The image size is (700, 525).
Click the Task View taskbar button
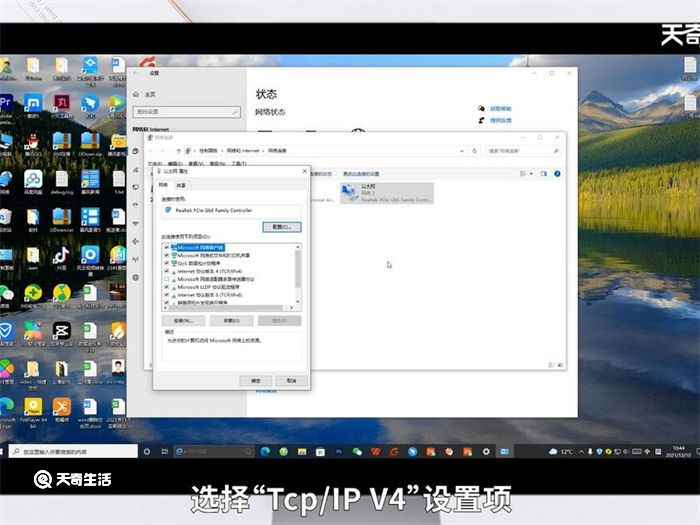point(164,452)
